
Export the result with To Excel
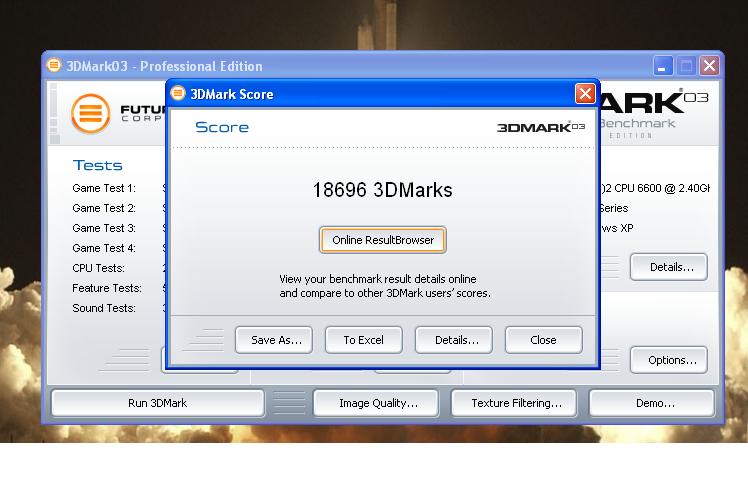click(x=364, y=340)
